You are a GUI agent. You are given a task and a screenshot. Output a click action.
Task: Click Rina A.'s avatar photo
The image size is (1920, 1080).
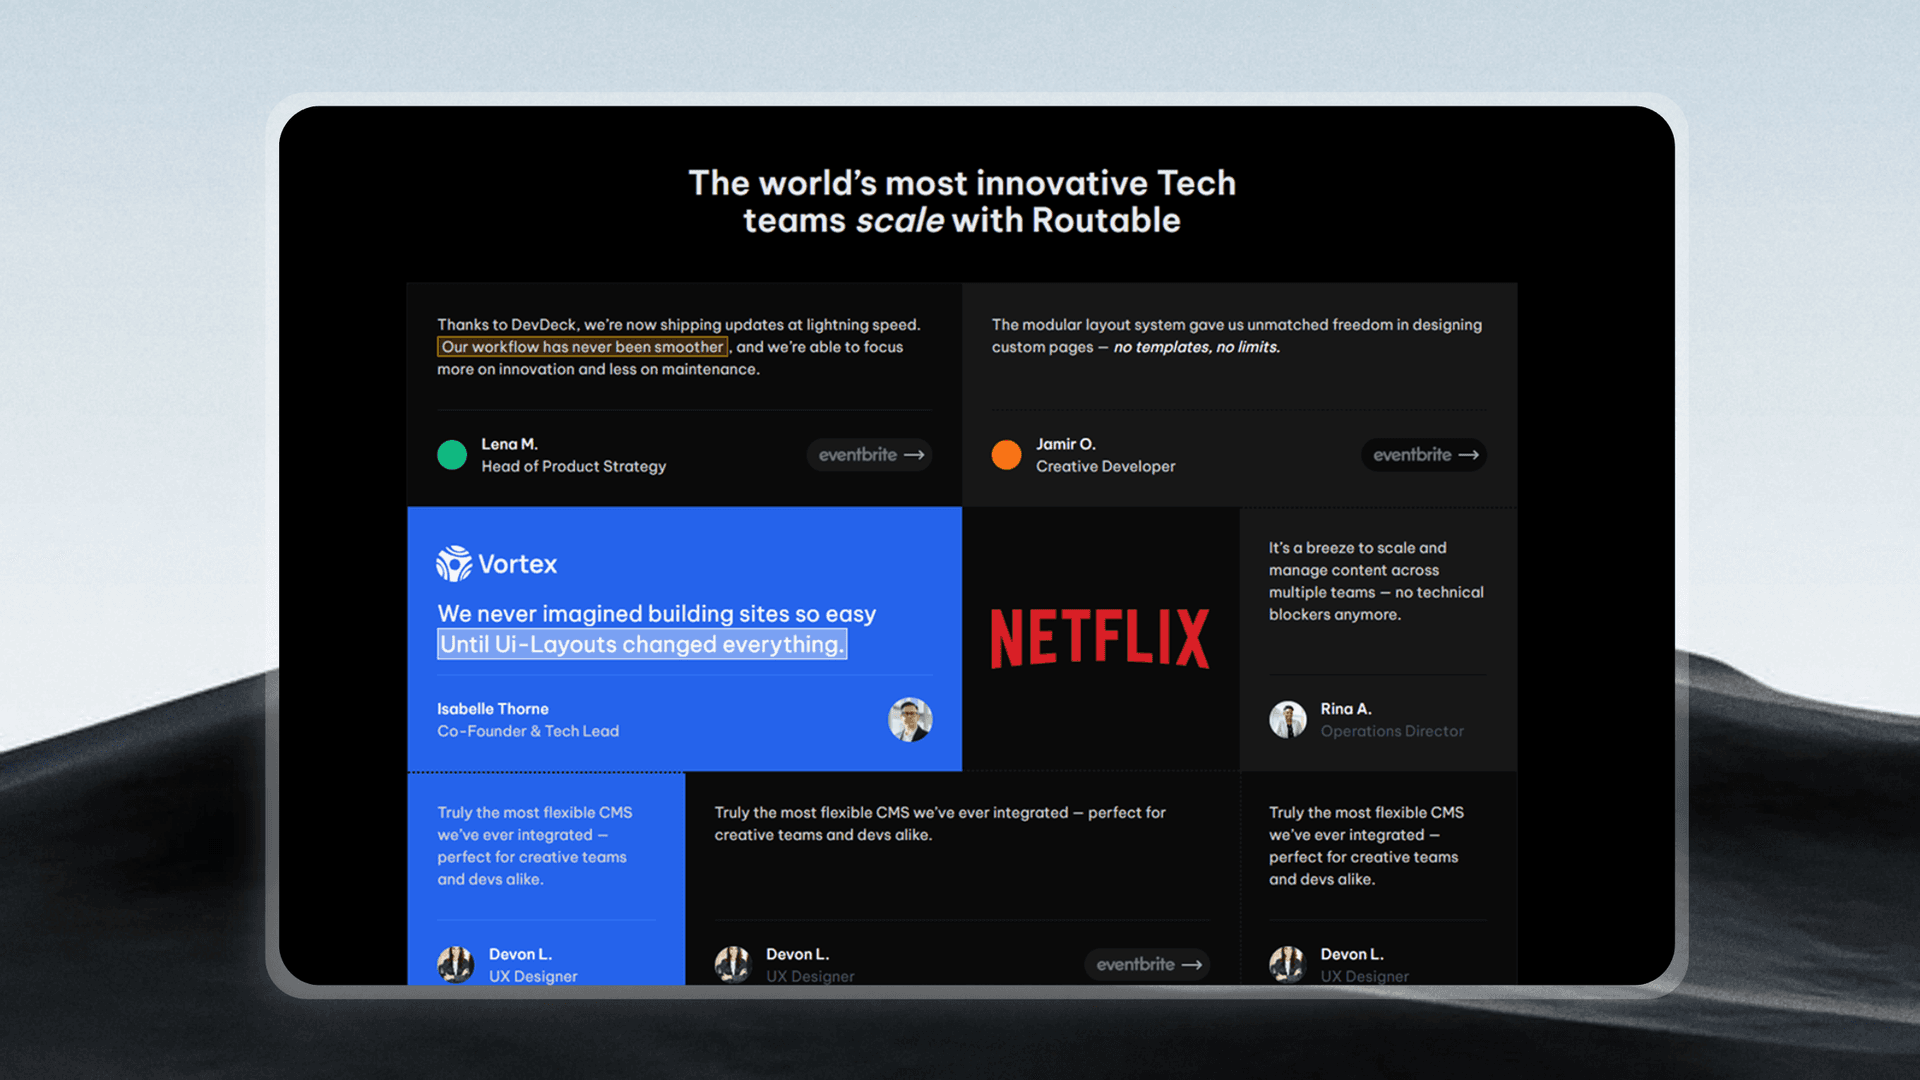[x=1288, y=719]
